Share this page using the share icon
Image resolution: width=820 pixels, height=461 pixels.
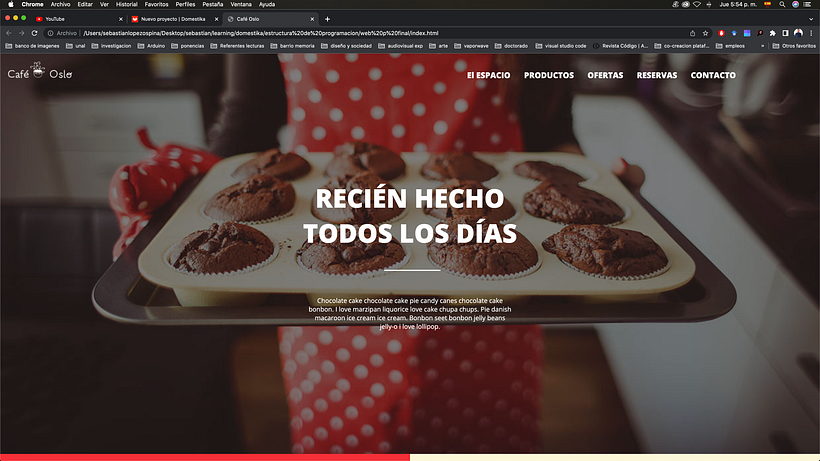click(692, 33)
